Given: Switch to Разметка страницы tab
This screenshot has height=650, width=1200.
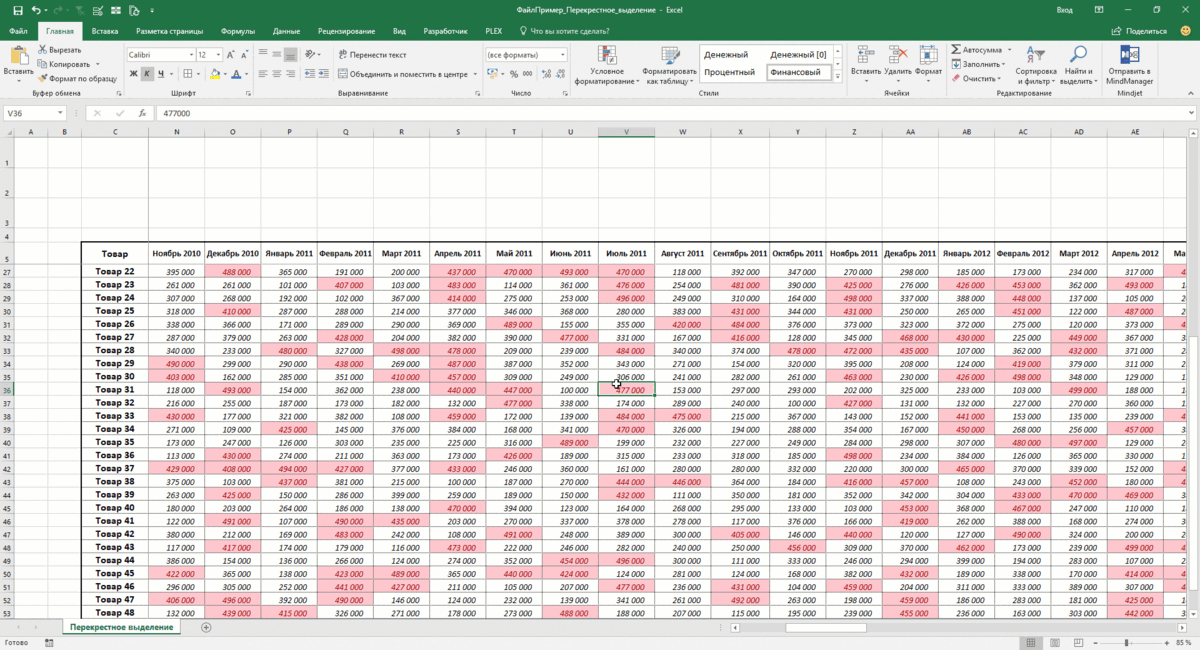Looking at the screenshot, I should (167, 31).
